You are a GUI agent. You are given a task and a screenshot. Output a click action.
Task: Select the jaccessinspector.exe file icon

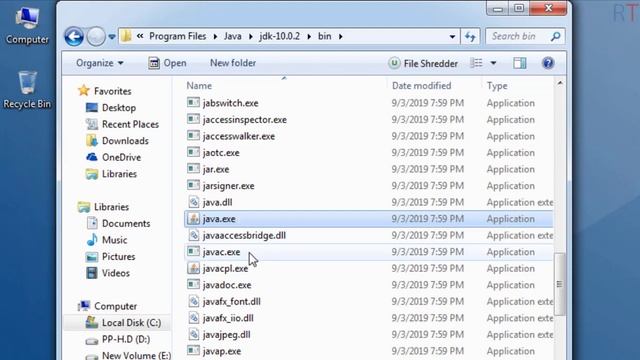coord(193,119)
